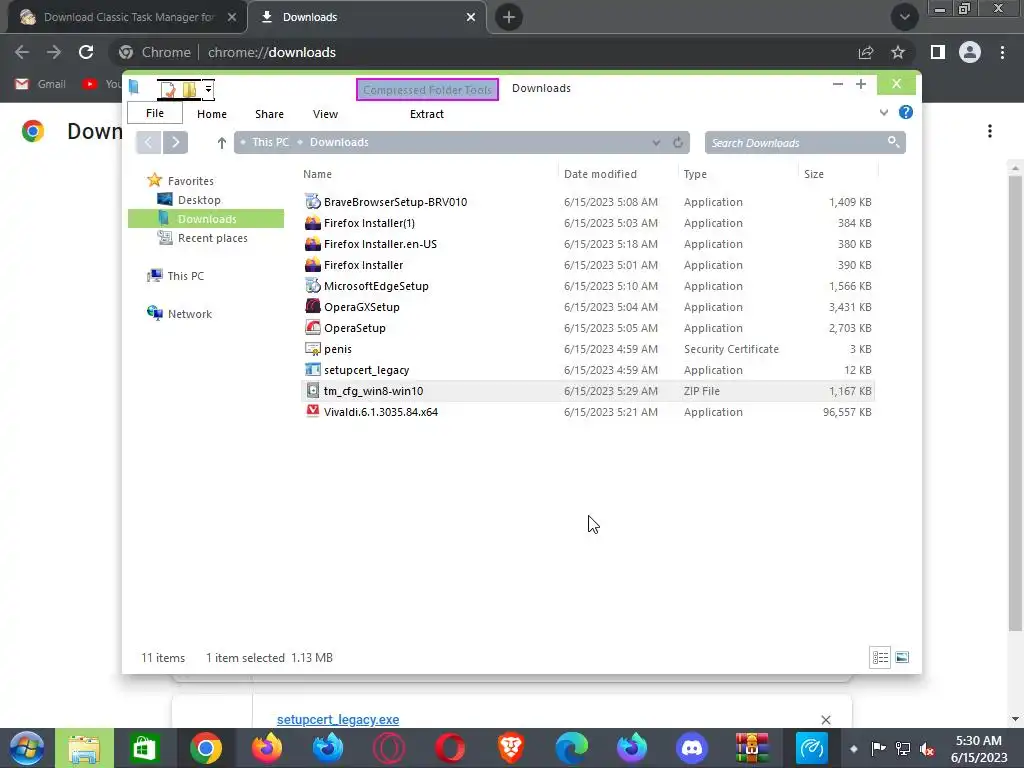The width and height of the screenshot is (1024, 768).
Task: Select Downloads in the navigation pane
Action: [206, 219]
